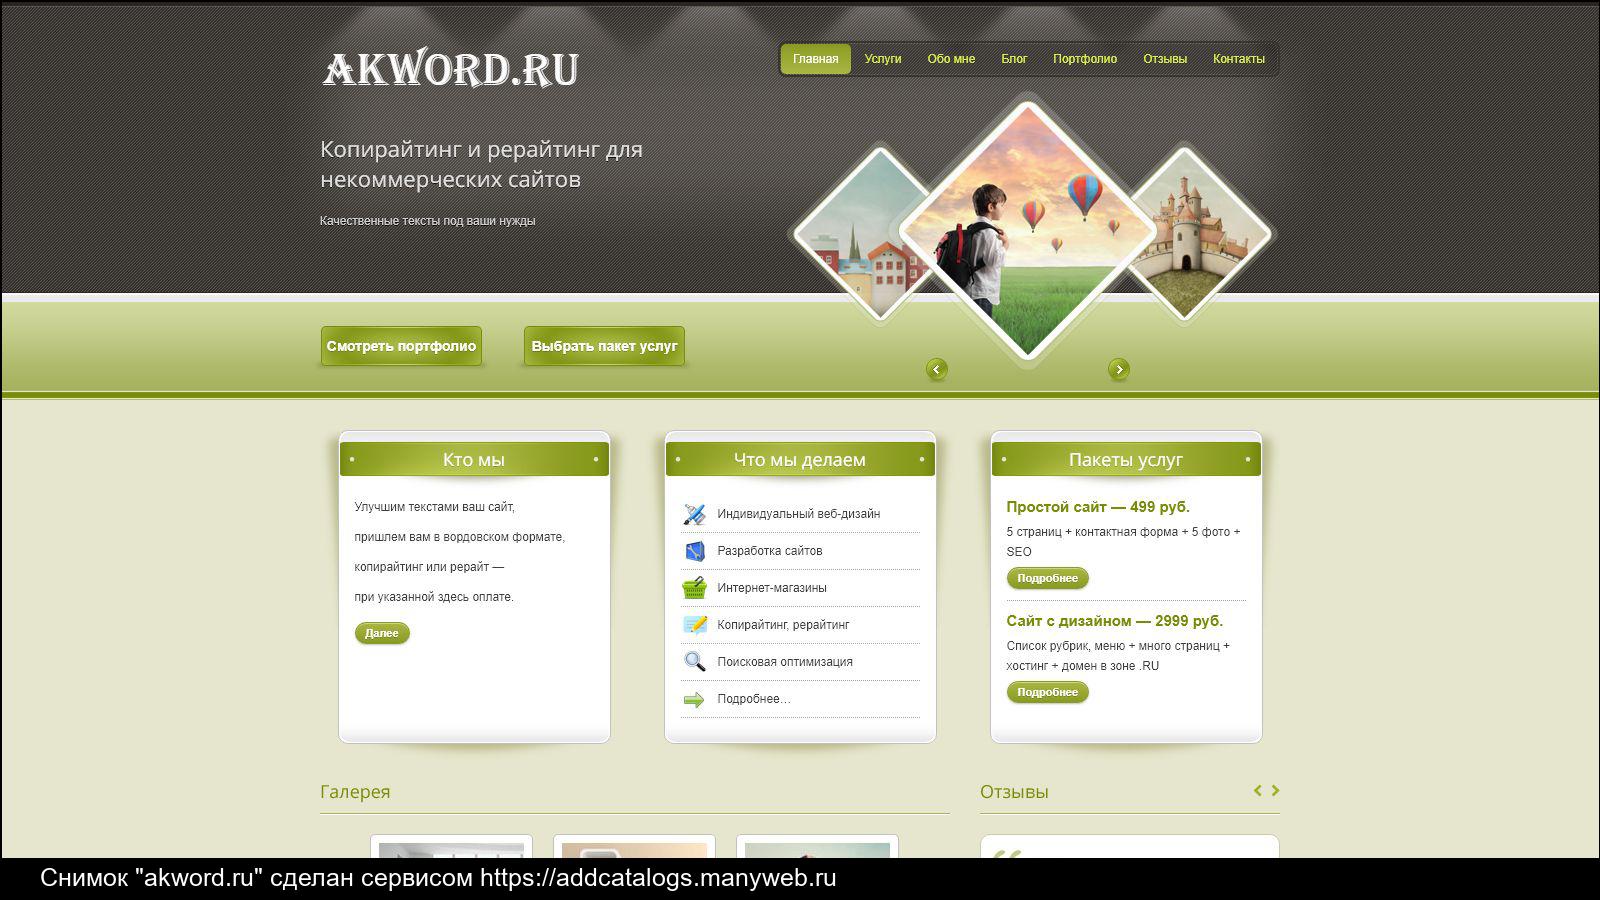Click the copywriting pencil note icon
This screenshot has width=1600, height=900.
tap(694, 625)
